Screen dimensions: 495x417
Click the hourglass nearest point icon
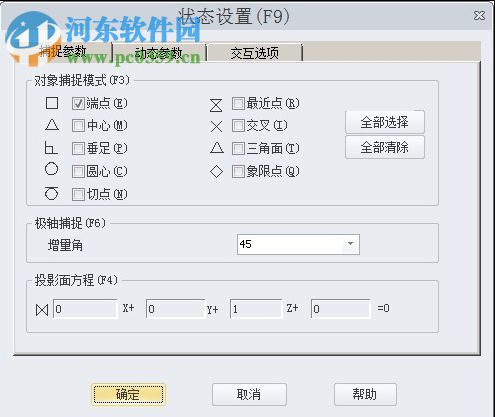pyautogui.click(x=216, y=105)
